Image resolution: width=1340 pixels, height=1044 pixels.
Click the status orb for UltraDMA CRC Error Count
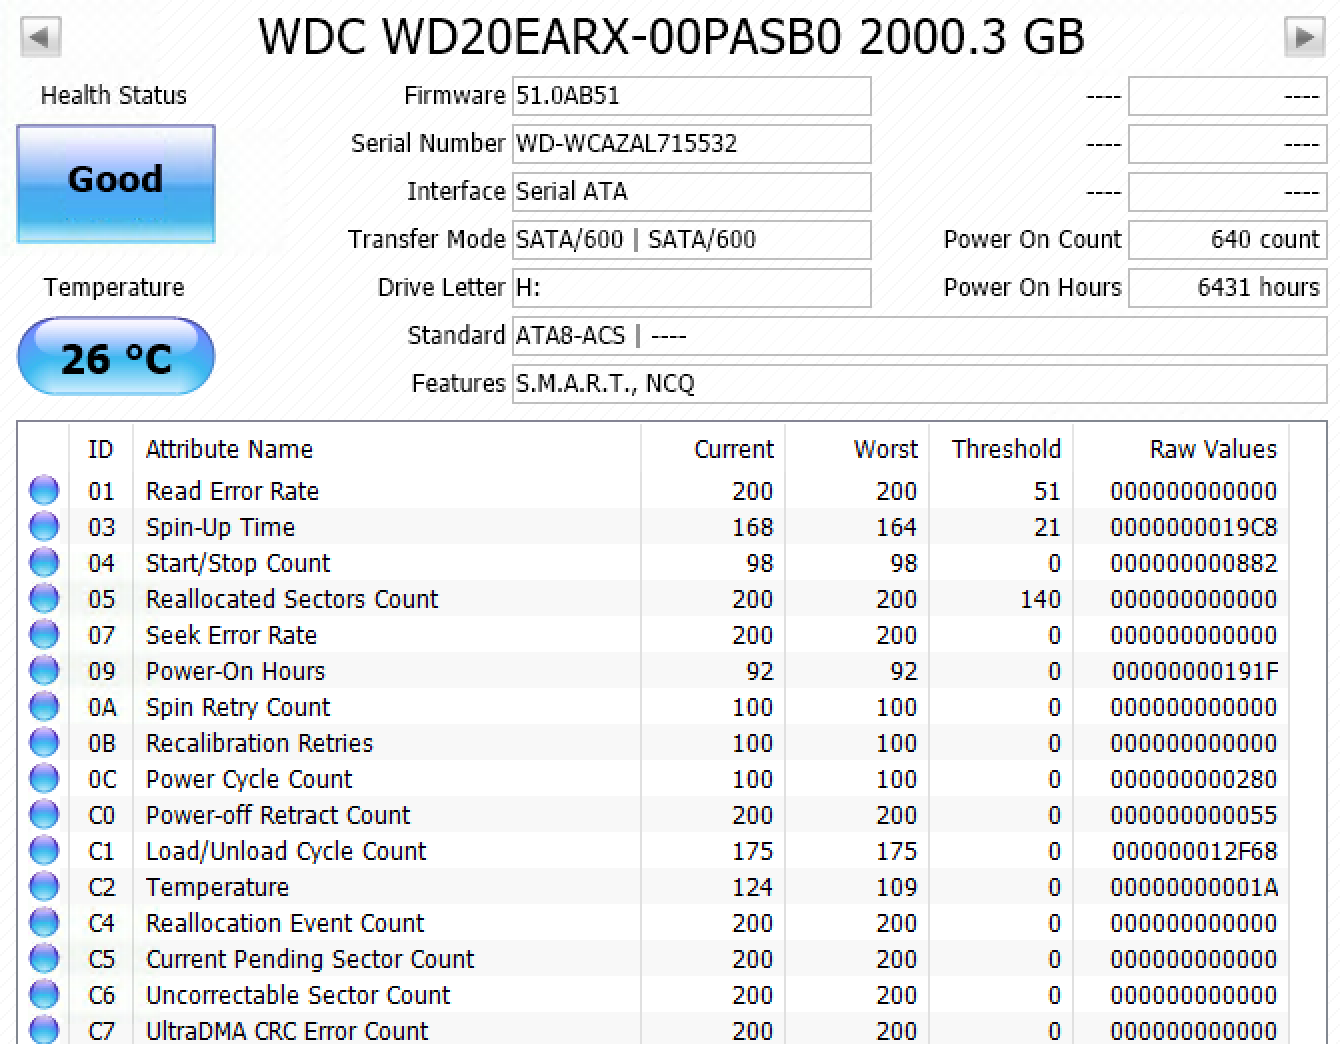[44, 1030]
